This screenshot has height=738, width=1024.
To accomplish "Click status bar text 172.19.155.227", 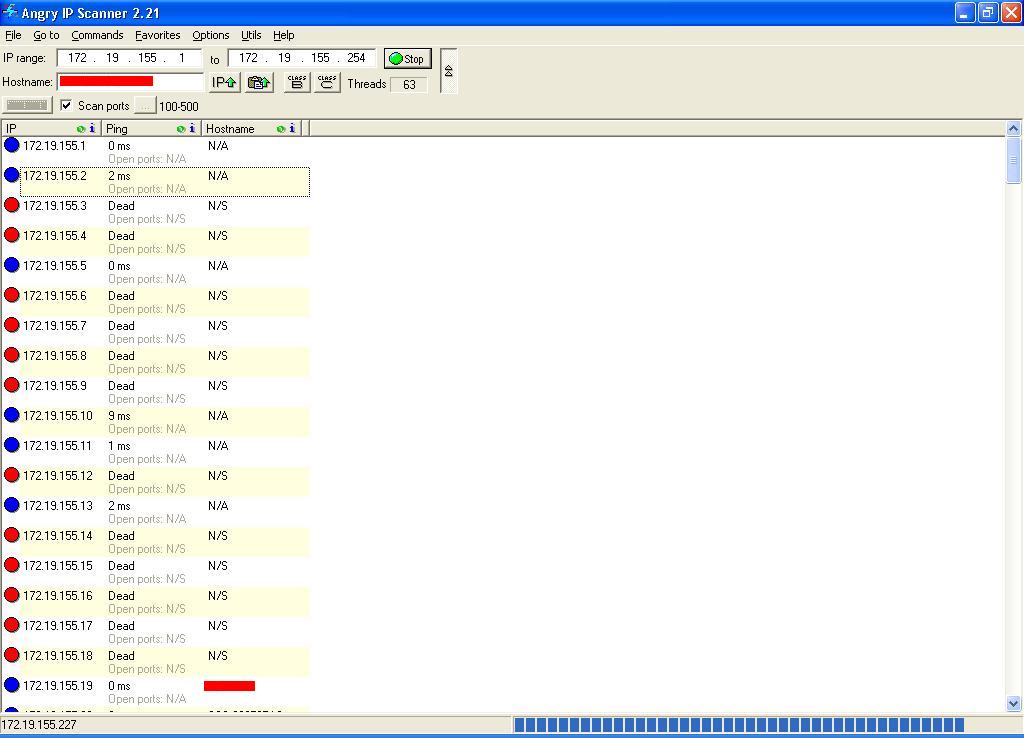I will [39, 725].
